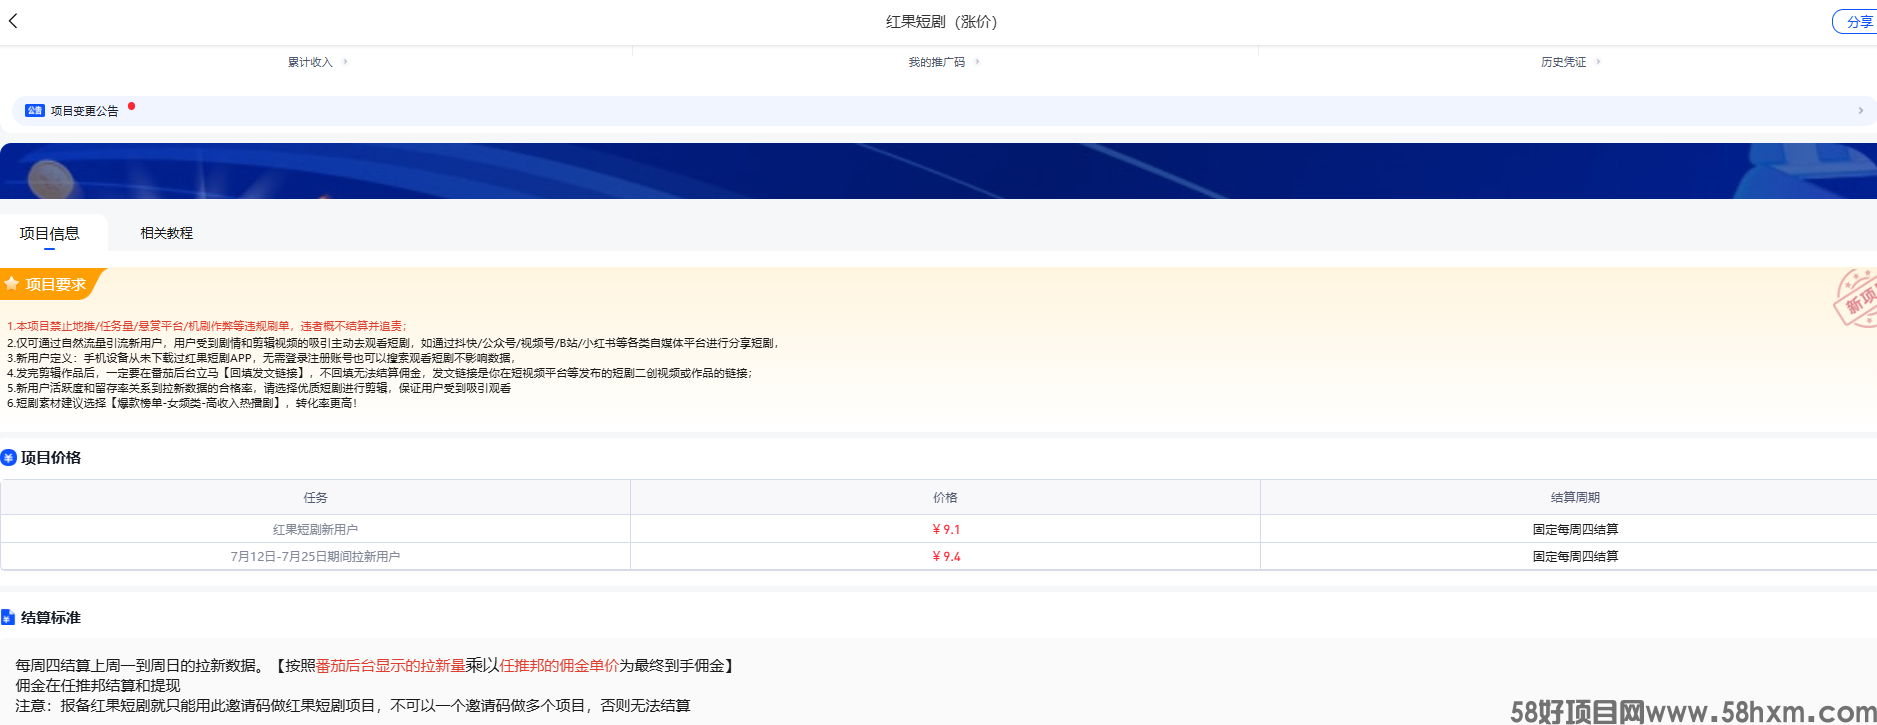Screen dimensions: 1877x725
Task: Click the blue 公告 announcement badge icon
Action: 35,111
